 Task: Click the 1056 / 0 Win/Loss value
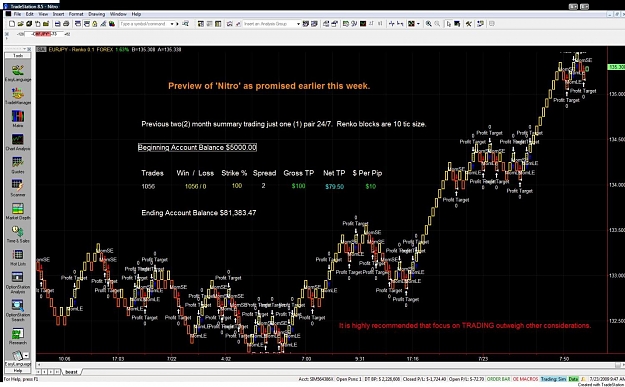[x=196, y=187]
